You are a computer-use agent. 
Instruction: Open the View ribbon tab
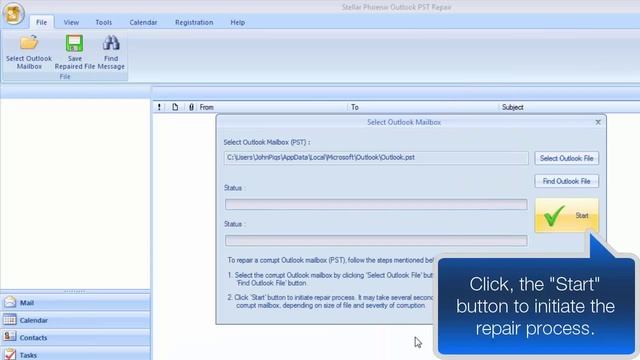pyautogui.click(x=71, y=22)
